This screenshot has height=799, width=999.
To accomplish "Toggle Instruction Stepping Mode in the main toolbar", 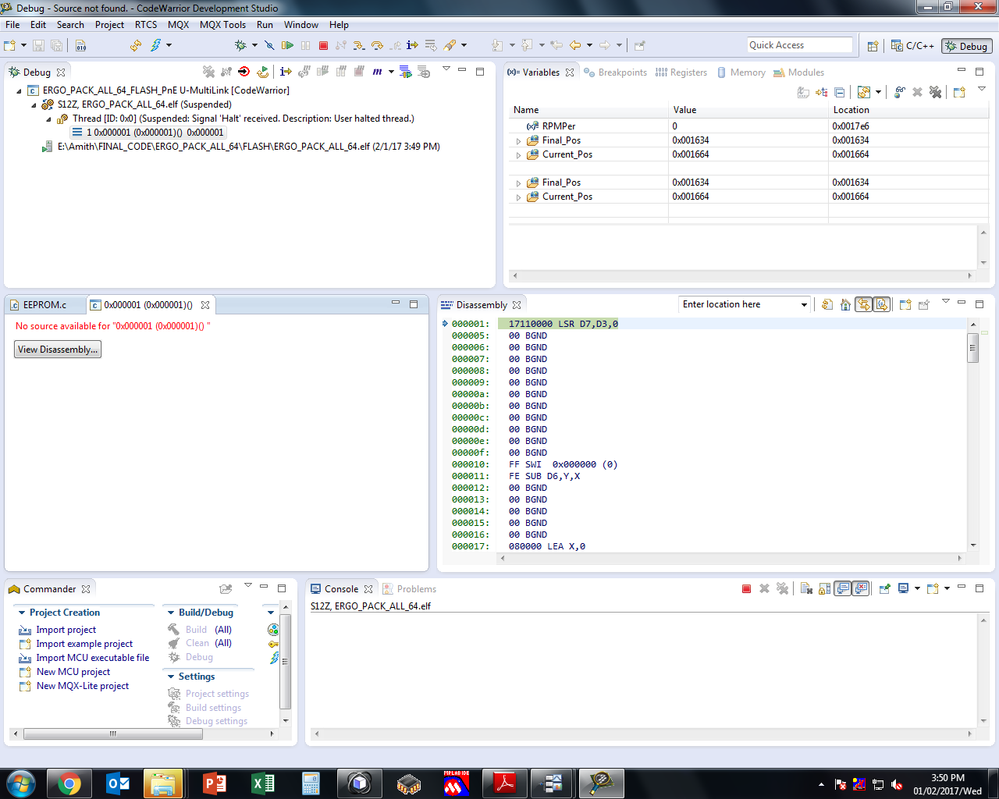I will 413,45.
